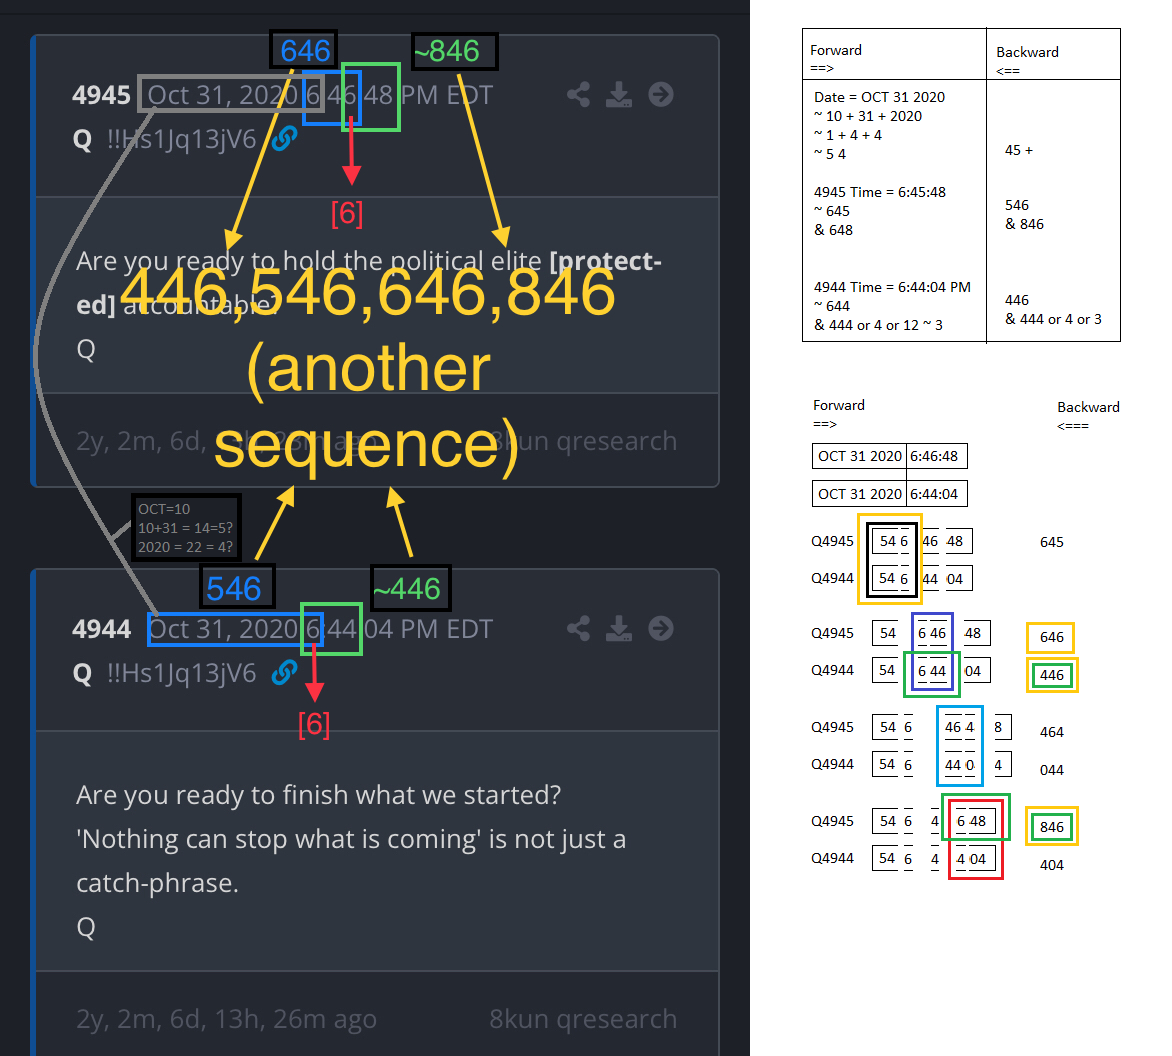This screenshot has height=1056, width=1172.
Task: Click the arrow icon on post 4945
Action: pos(661,95)
